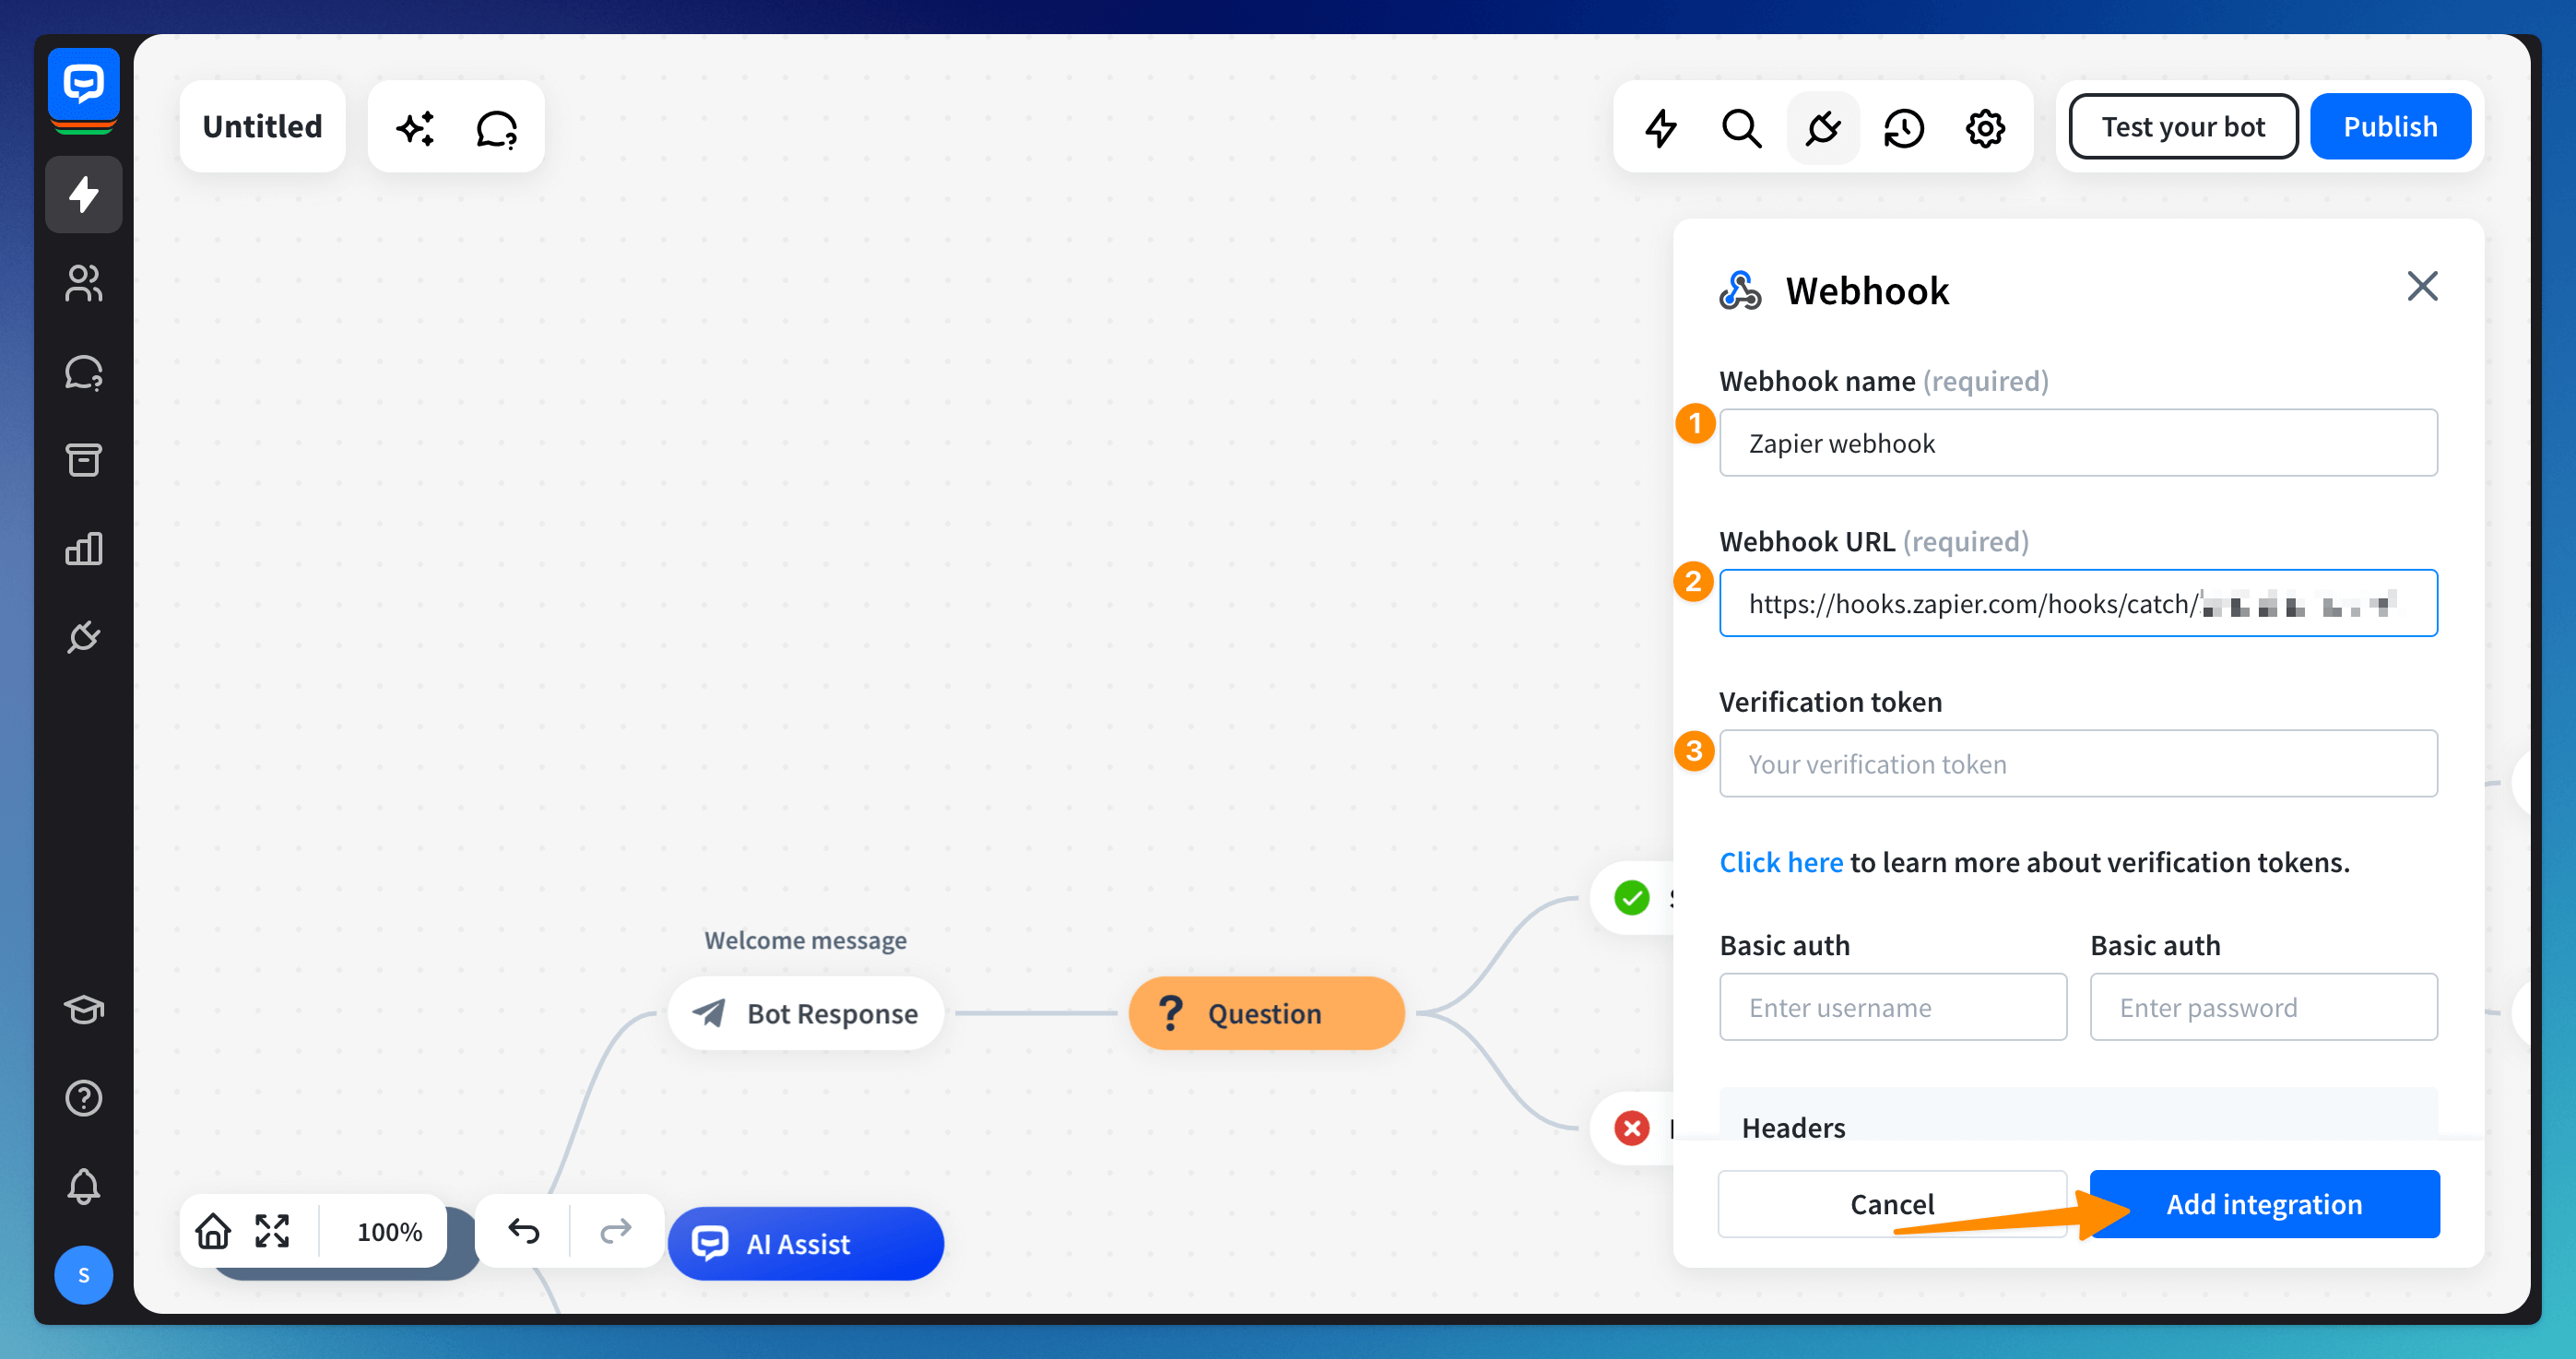Open the AI sparkle stars icon
2576x1359 pixels.
[x=415, y=128]
